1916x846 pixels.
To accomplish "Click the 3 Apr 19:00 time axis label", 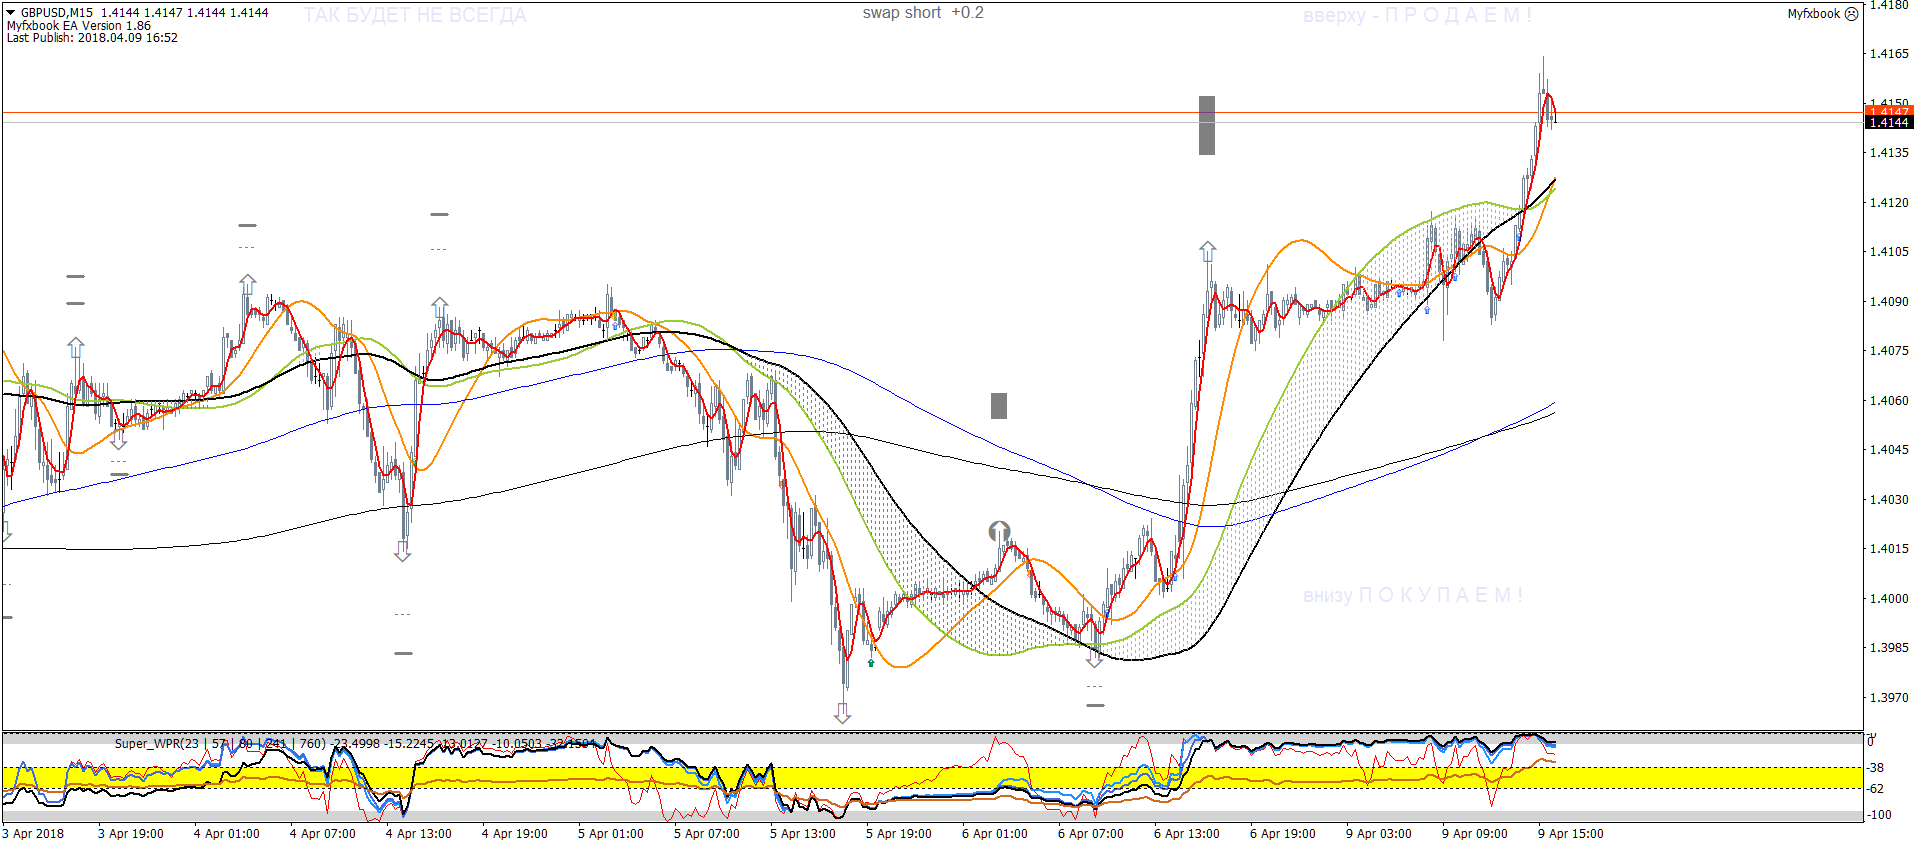I will click(x=131, y=834).
